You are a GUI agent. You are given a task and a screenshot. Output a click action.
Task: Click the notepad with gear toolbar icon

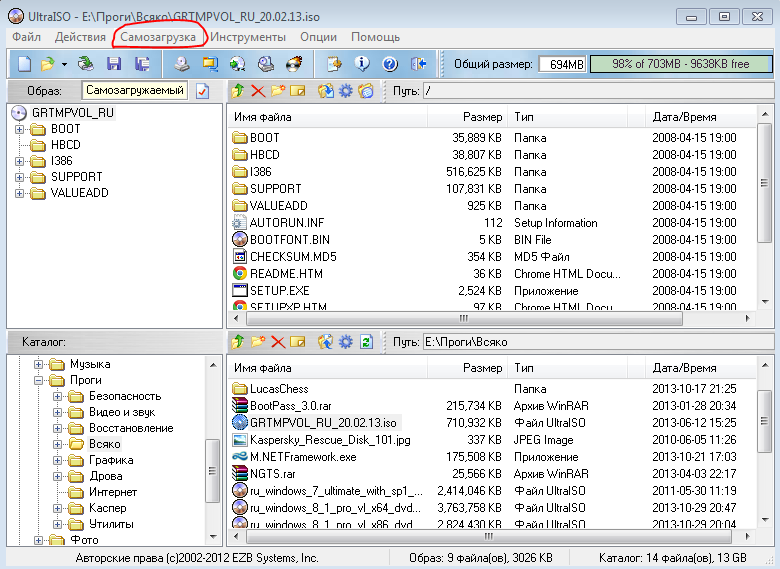[x=334, y=64]
